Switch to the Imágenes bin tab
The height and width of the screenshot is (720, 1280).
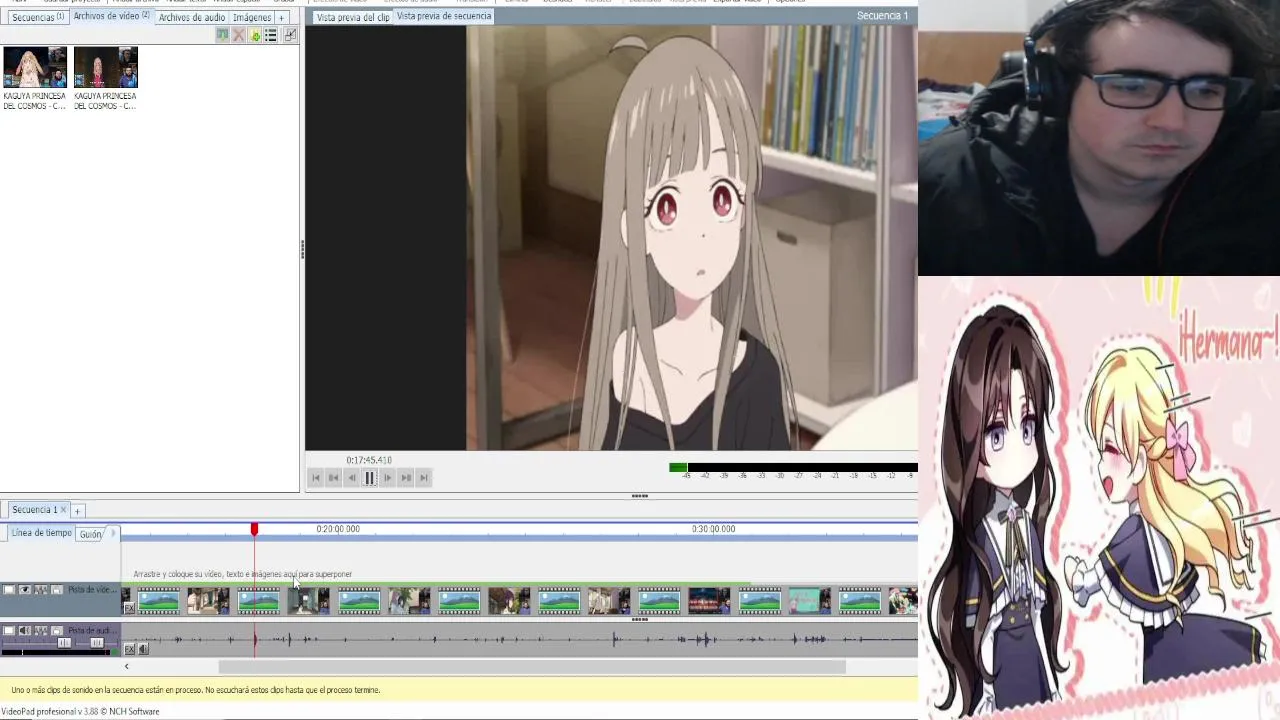252,17
